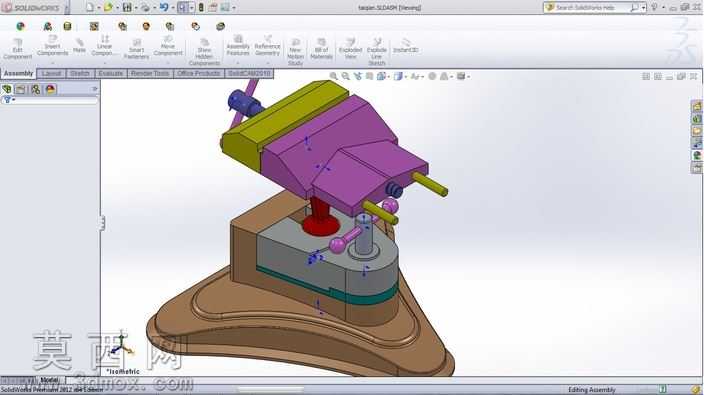Expand the Display Style dropdown arrow
The width and height of the screenshot is (704, 395).
click(405, 77)
